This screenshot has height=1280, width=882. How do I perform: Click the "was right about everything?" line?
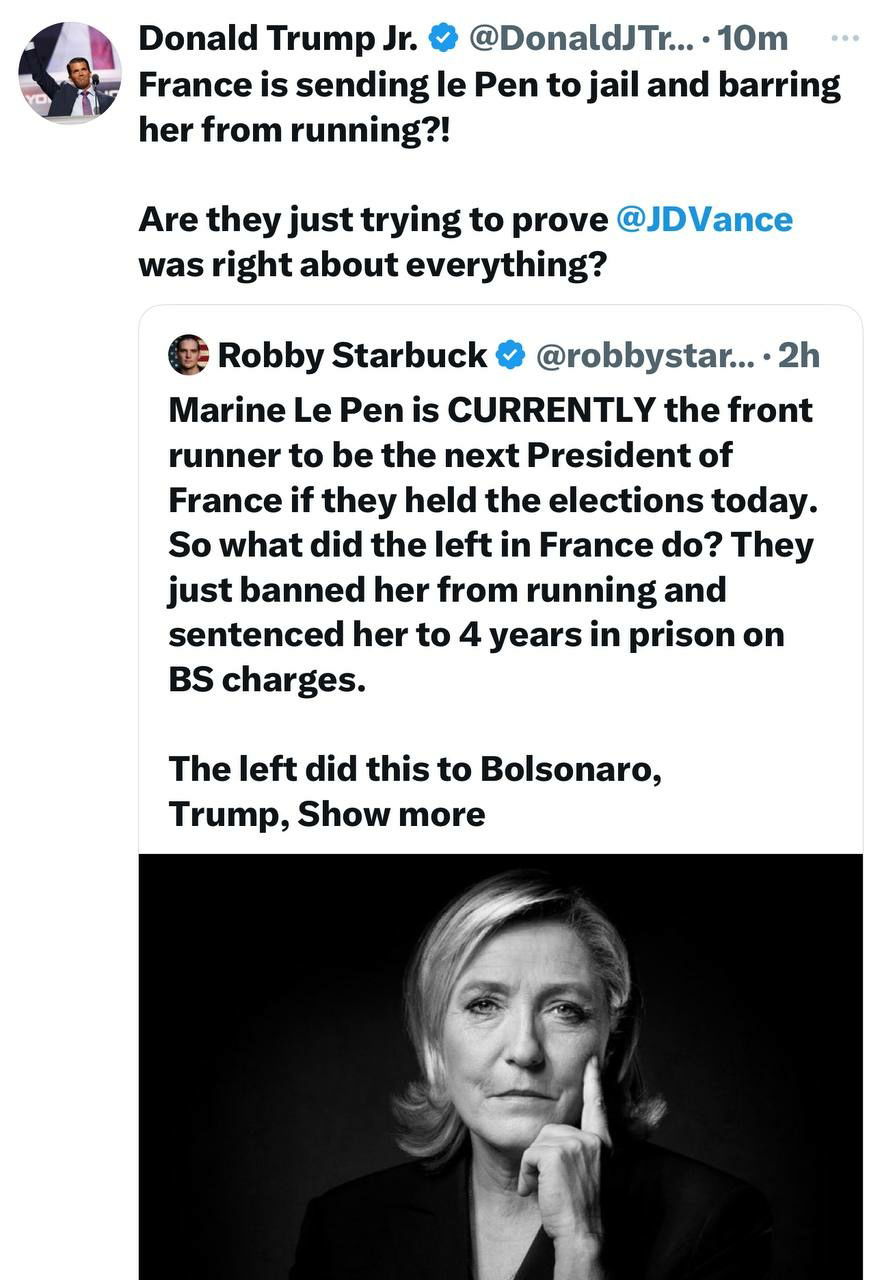click(x=373, y=264)
